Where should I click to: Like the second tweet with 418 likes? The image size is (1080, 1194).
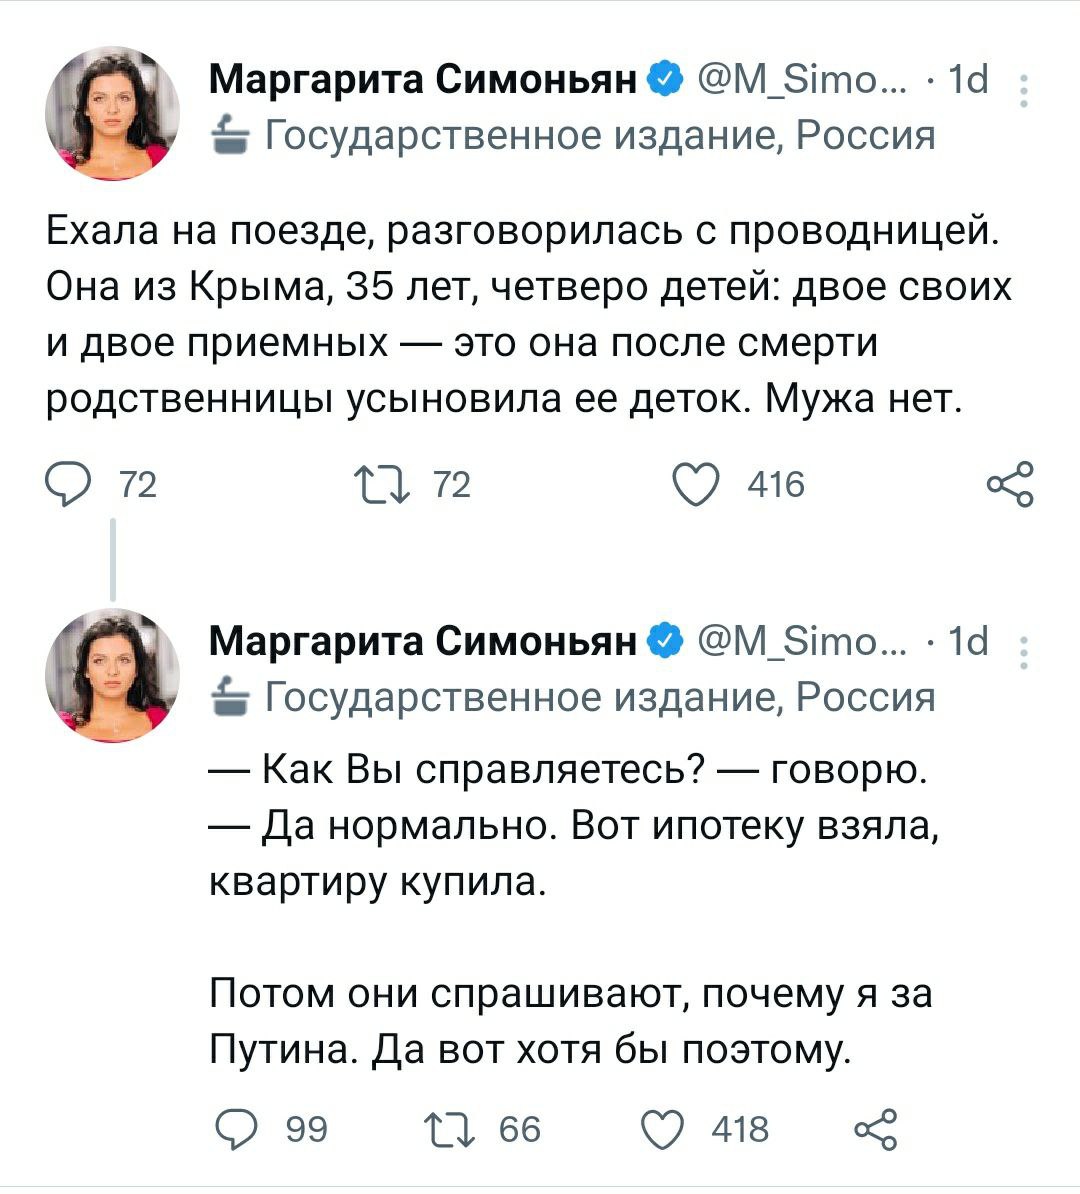(x=661, y=1129)
